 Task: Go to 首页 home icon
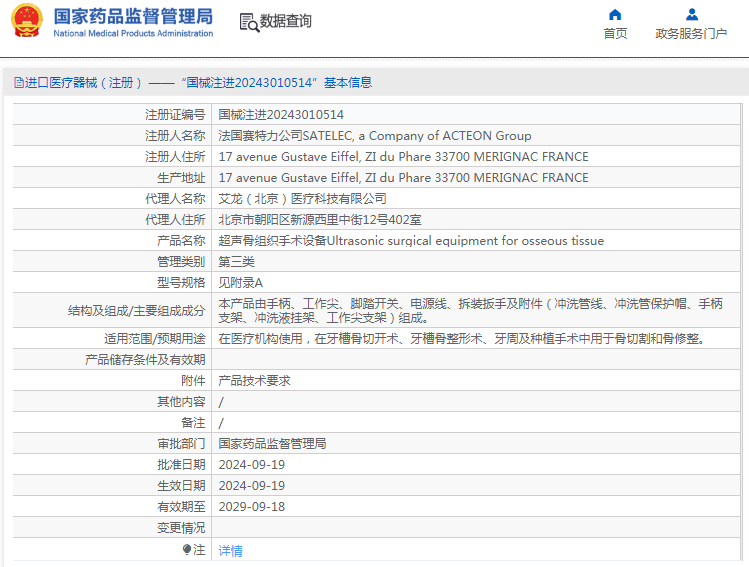click(615, 14)
